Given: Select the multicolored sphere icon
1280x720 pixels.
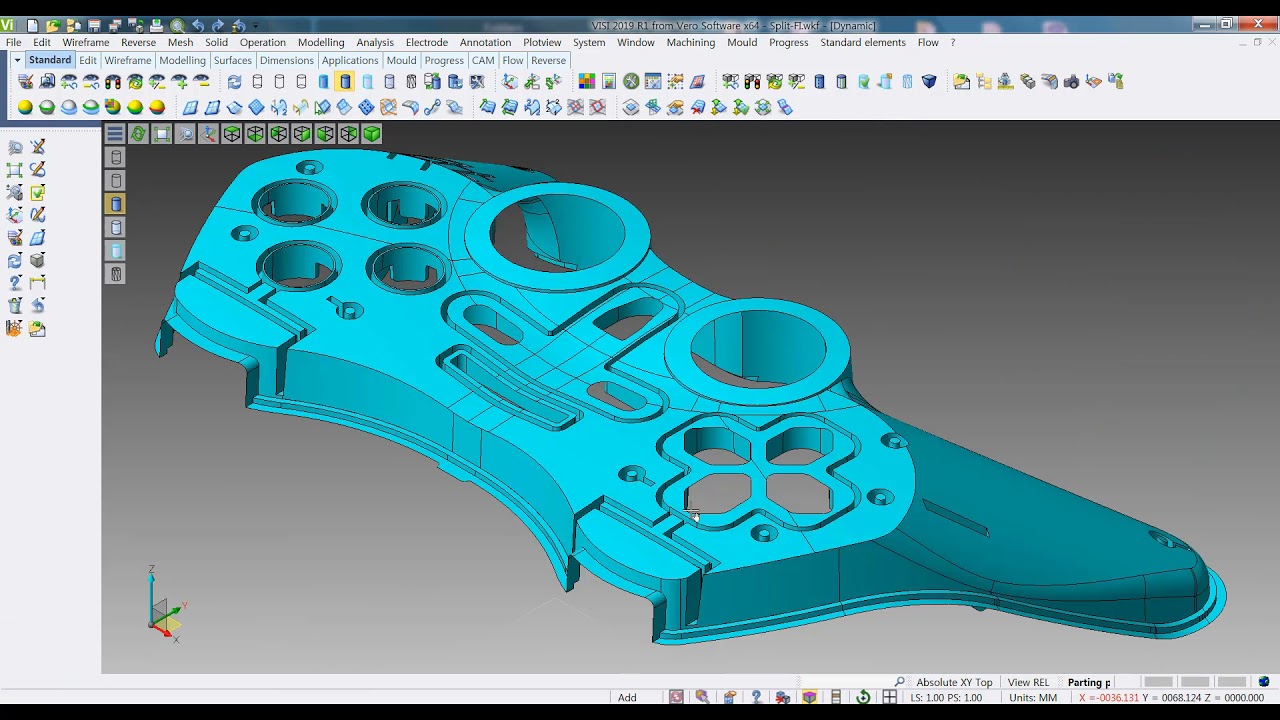Looking at the screenshot, I should point(113,107).
